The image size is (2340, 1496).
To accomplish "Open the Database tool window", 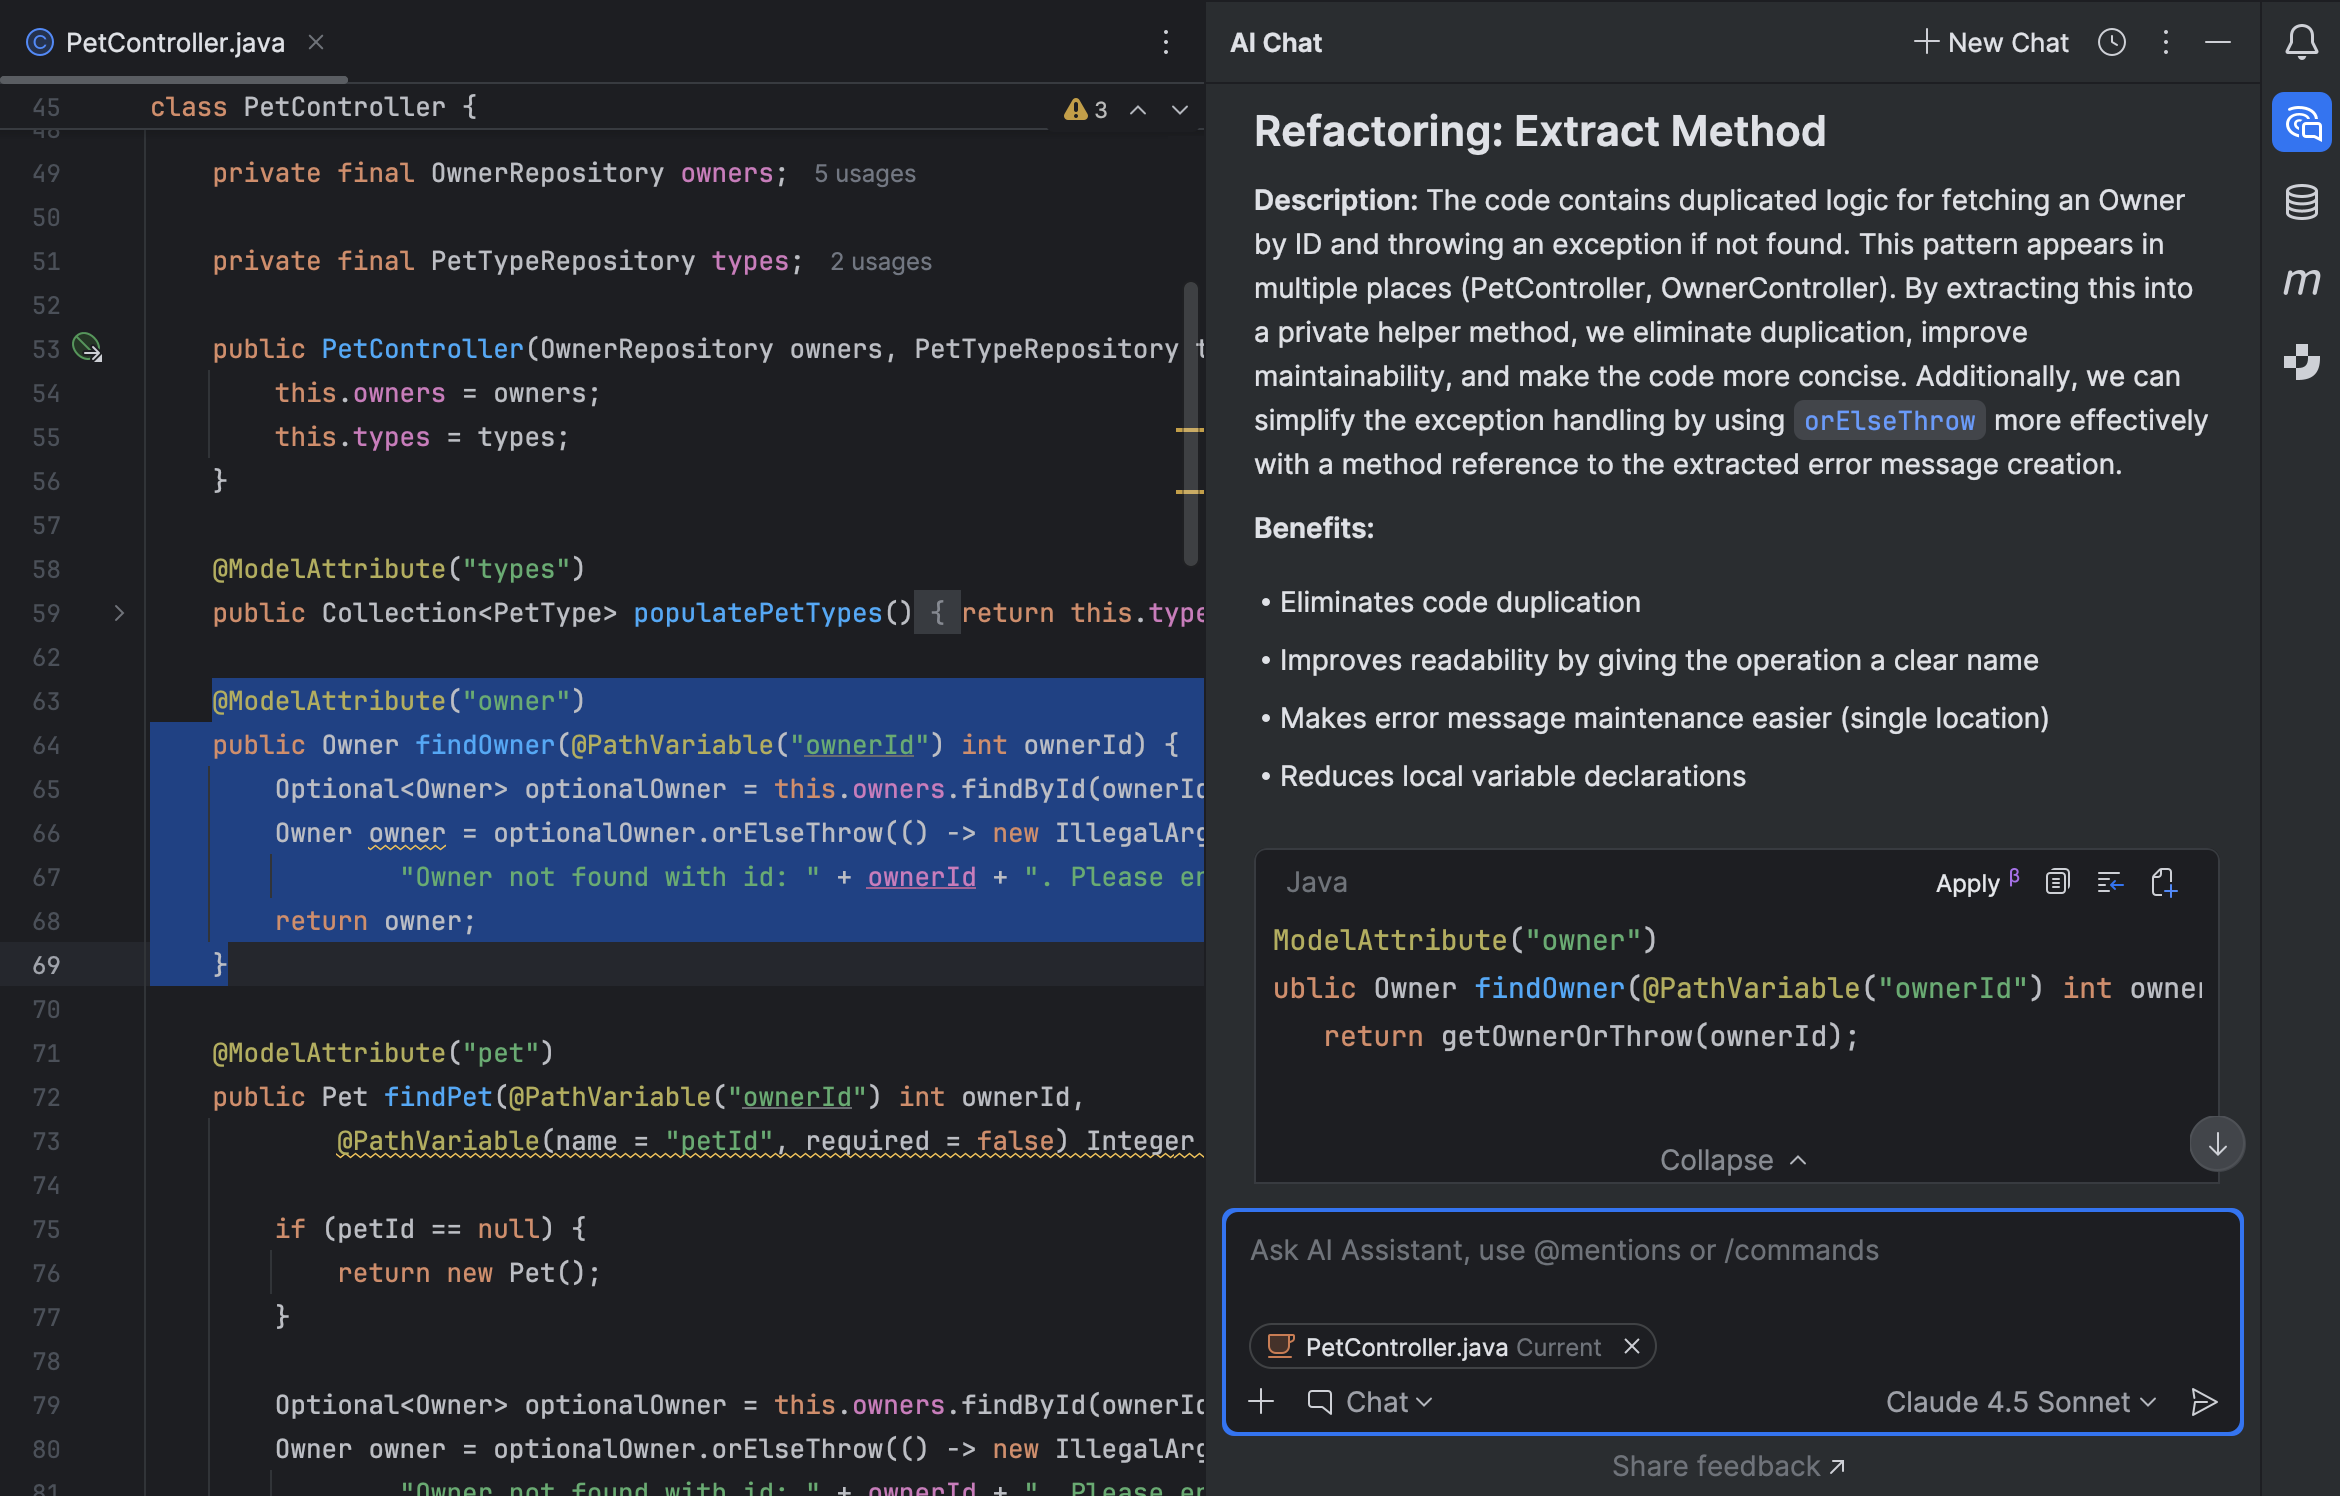I will click(x=2302, y=202).
